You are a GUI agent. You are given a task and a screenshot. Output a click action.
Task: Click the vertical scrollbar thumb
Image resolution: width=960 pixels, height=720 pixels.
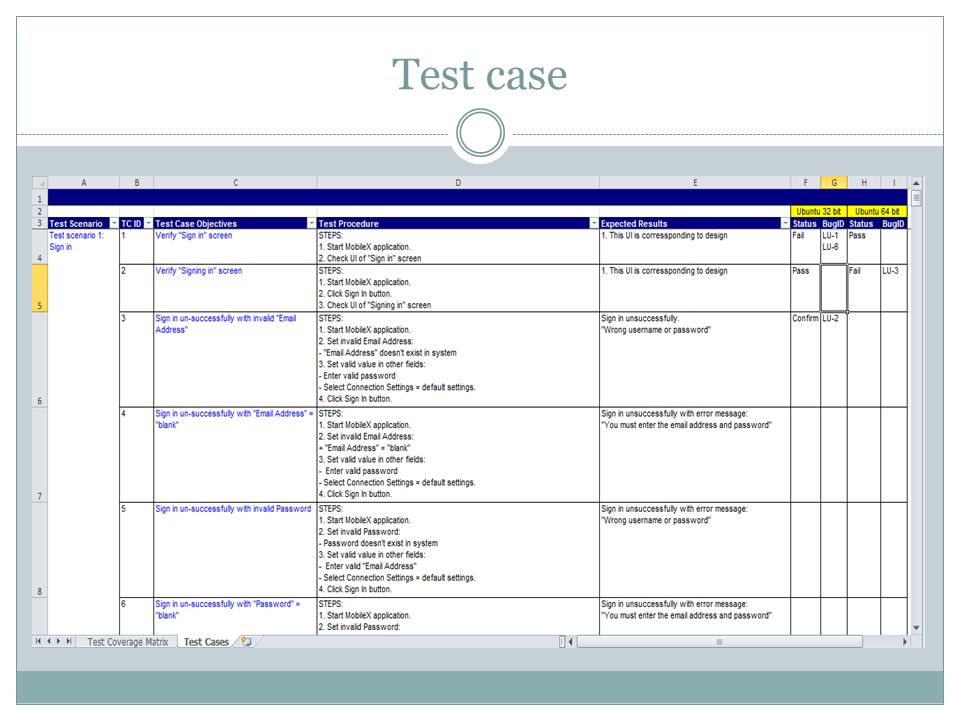point(916,198)
